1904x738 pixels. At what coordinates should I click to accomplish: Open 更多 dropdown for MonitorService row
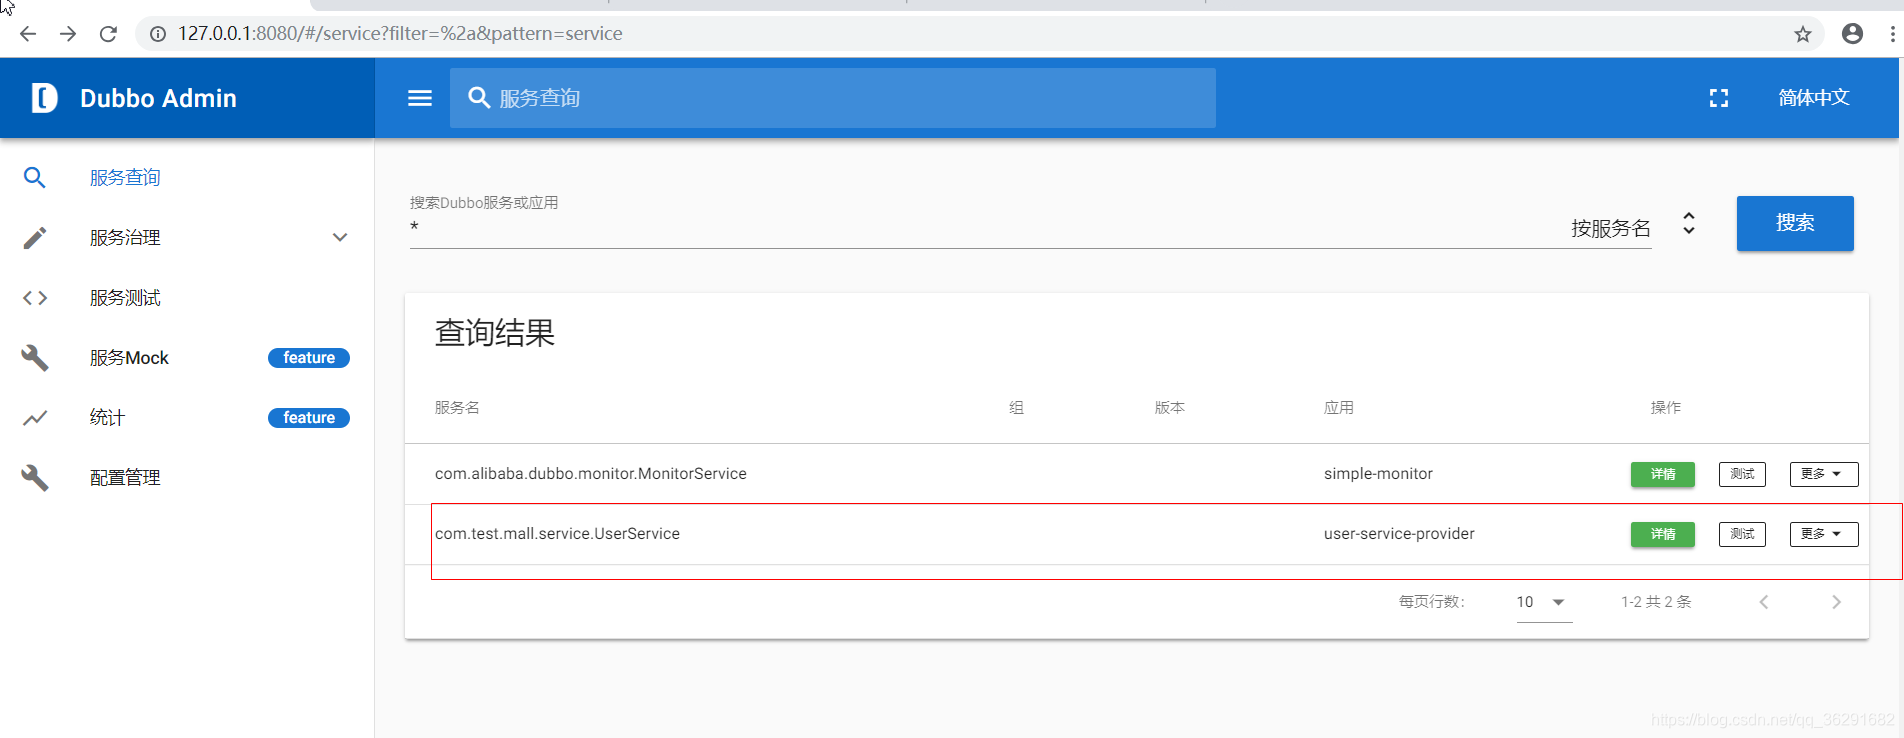[x=1824, y=474]
